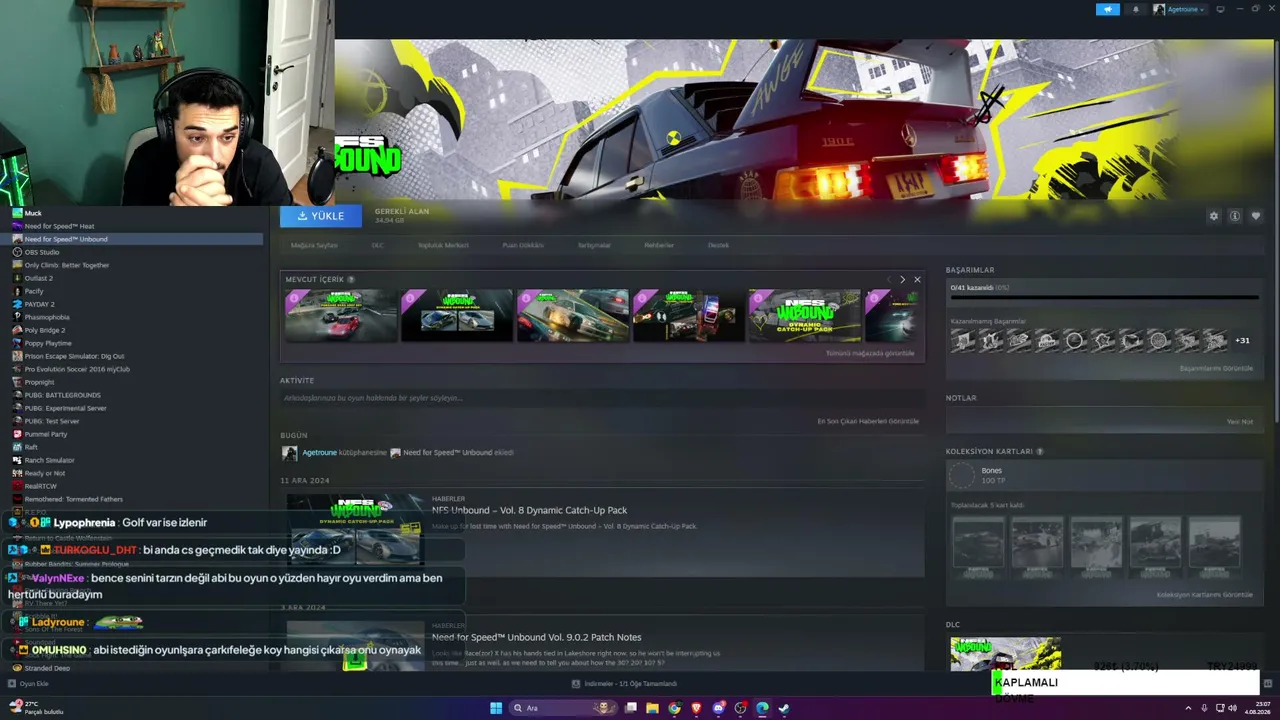Open the Destek tab
The image size is (1280, 720).
(719, 245)
